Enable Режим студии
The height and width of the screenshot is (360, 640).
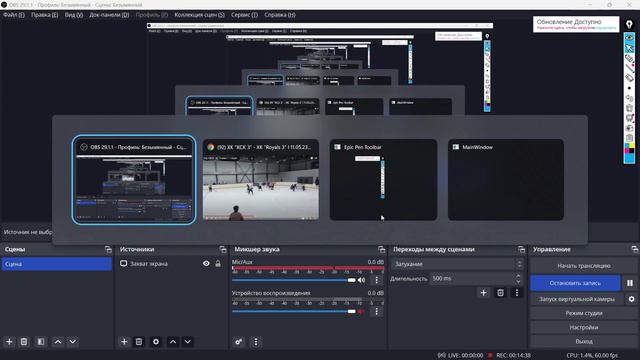[x=584, y=313]
